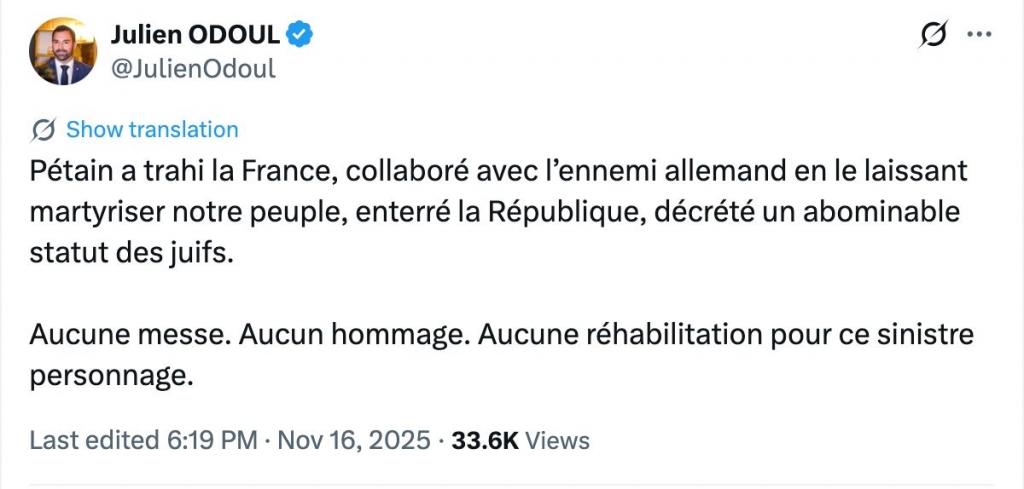Open Julien ODOUL's profile picture

tap(63, 51)
